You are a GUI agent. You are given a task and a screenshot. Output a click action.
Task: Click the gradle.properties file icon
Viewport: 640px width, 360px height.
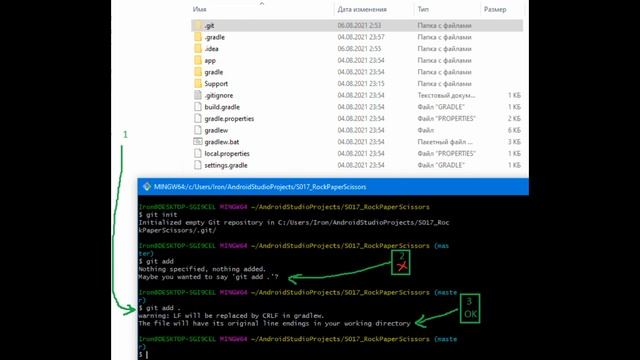point(198,118)
